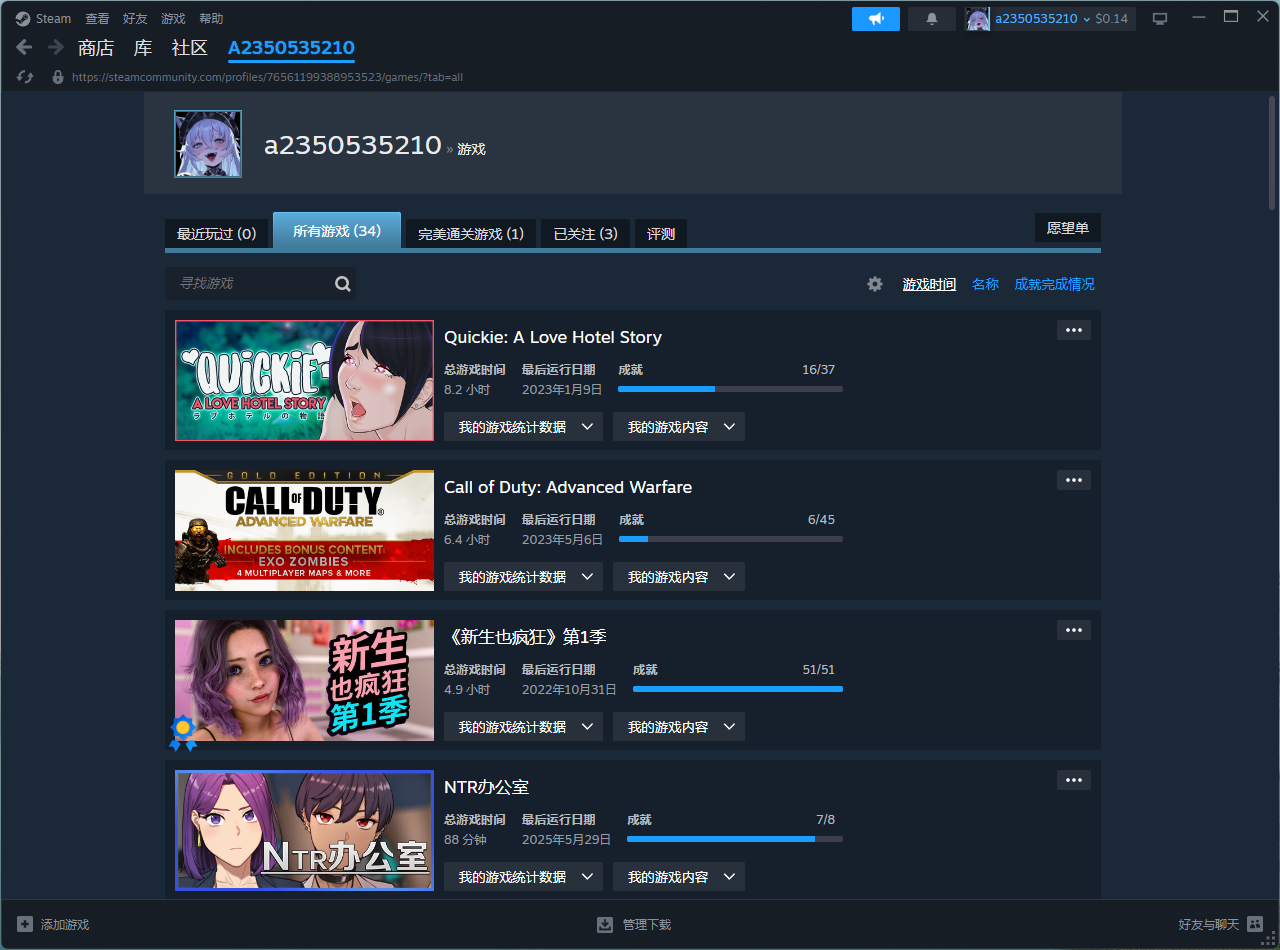Expand game content dropdown for NTR办公室

(x=678, y=877)
